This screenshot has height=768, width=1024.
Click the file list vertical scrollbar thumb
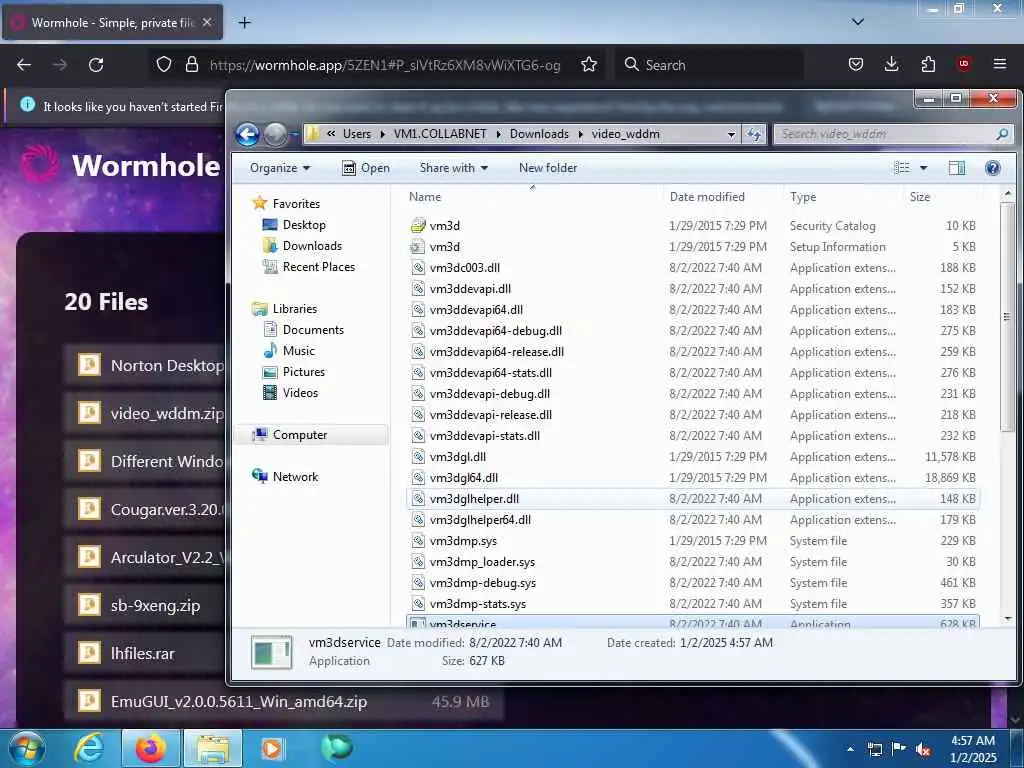point(1007,316)
